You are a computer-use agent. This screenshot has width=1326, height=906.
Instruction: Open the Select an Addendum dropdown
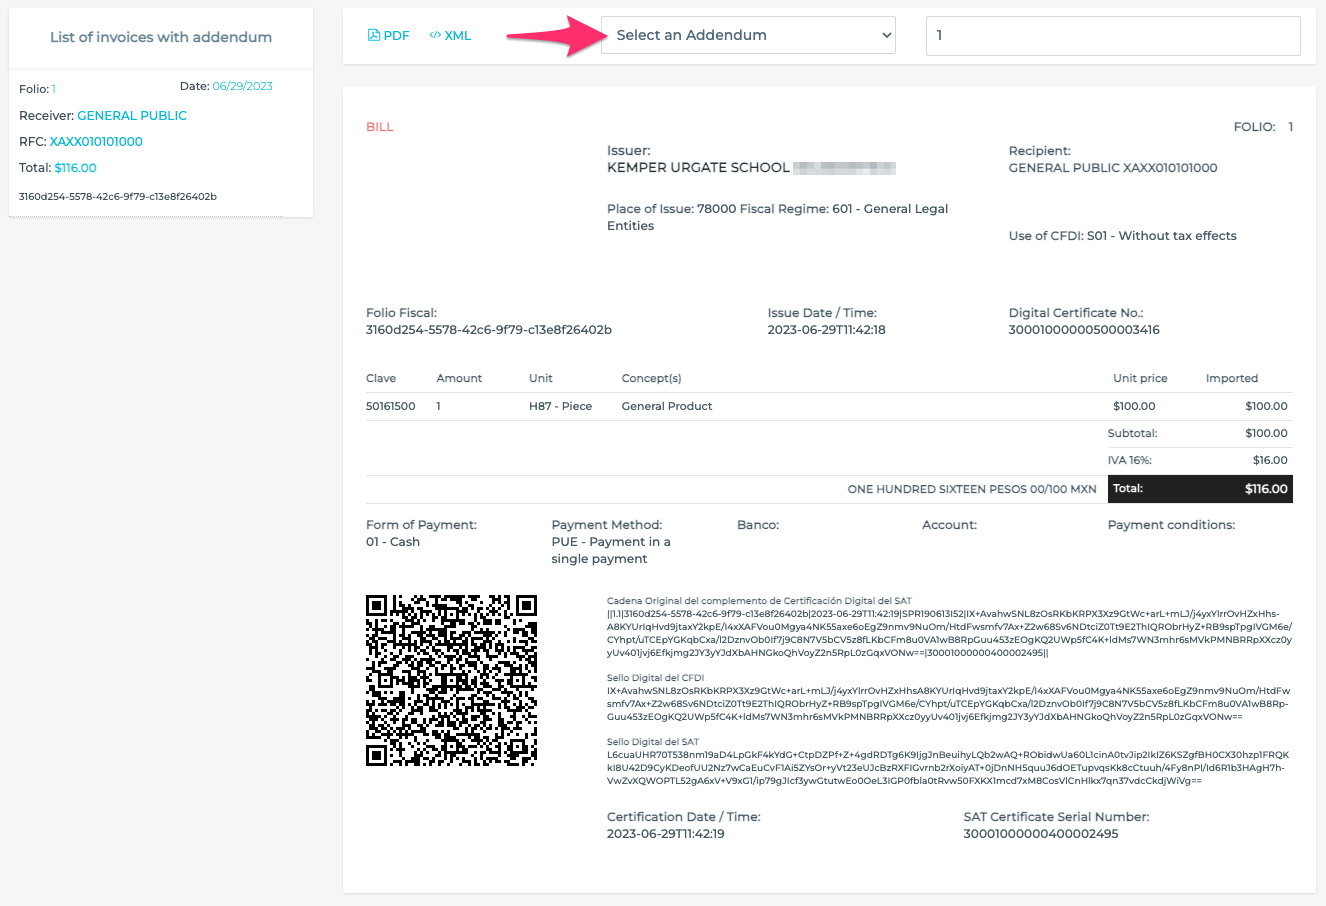[748, 35]
